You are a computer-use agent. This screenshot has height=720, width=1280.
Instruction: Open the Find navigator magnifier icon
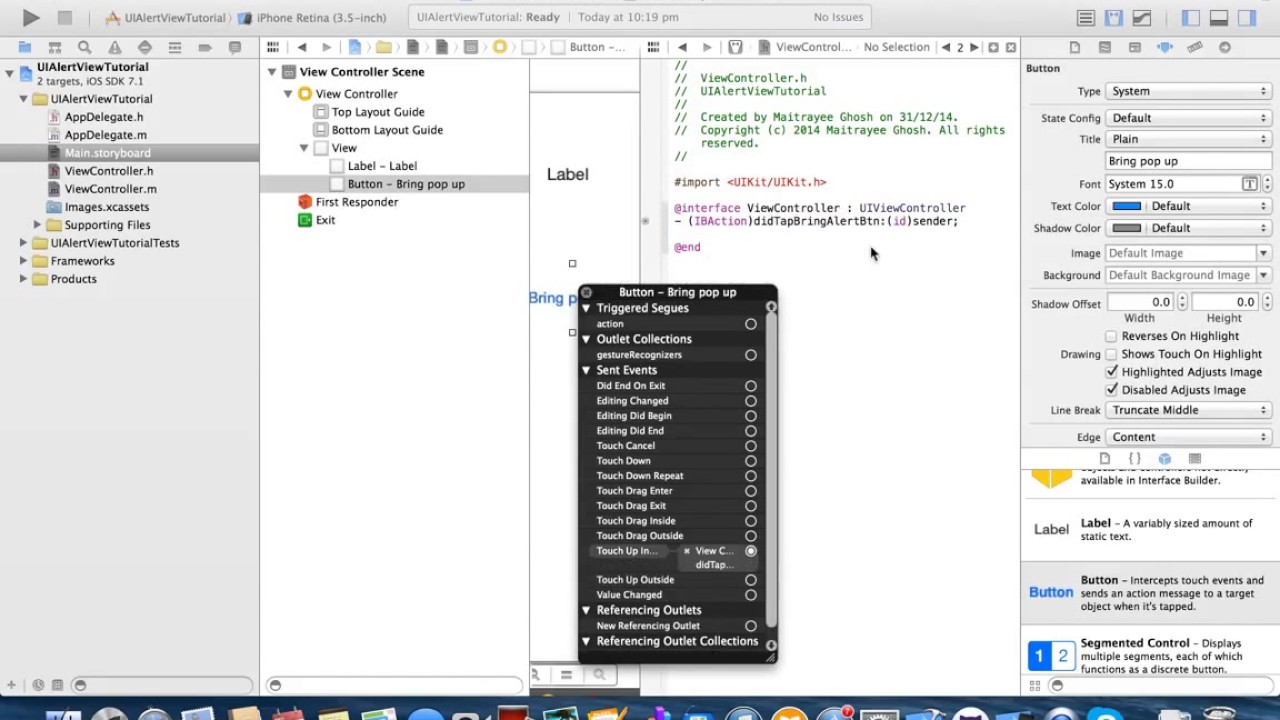tap(85, 47)
